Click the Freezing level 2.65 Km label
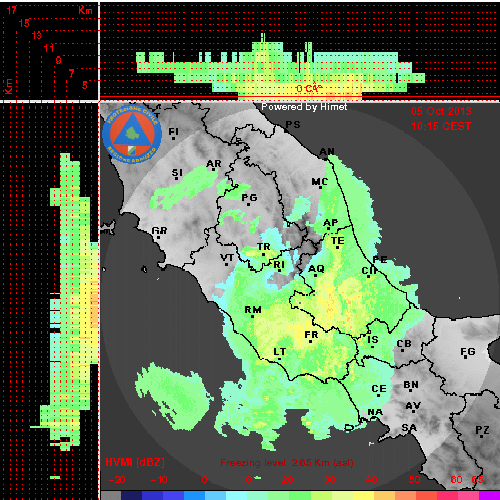The height and width of the screenshot is (500, 500). (x=287, y=463)
